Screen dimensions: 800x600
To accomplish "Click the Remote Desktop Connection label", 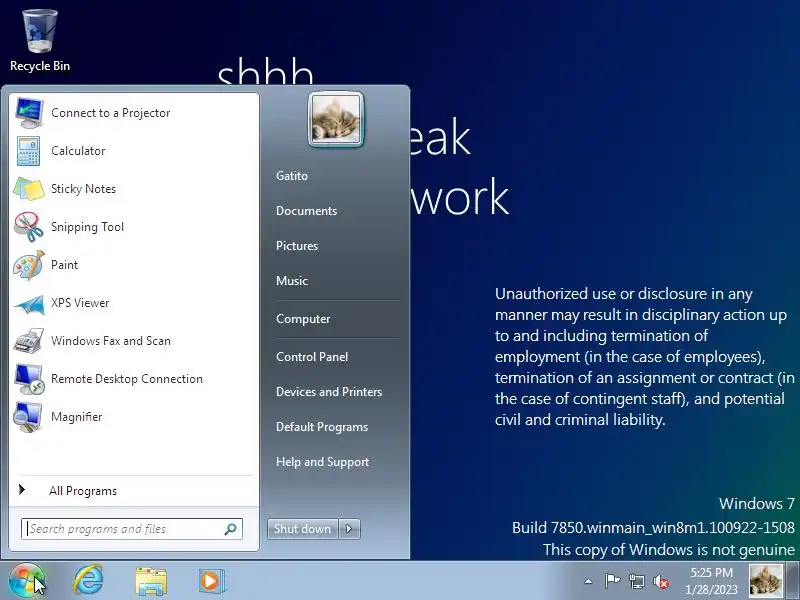I will (127, 379).
